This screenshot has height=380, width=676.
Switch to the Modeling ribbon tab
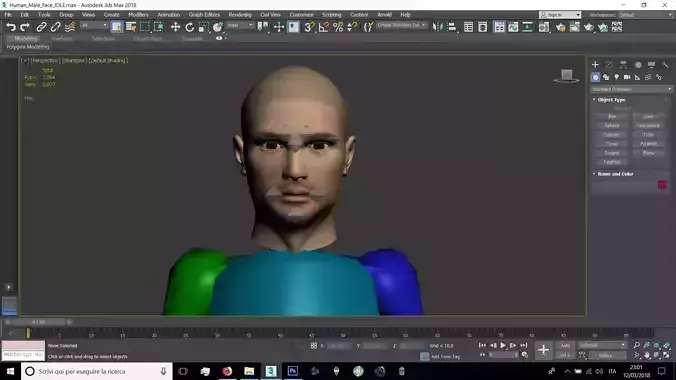coord(26,38)
